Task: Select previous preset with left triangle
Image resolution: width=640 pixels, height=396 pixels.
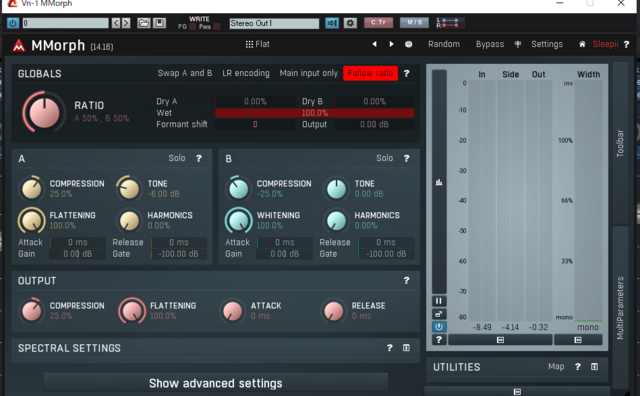Action: pyautogui.click(x=374, y=44)
